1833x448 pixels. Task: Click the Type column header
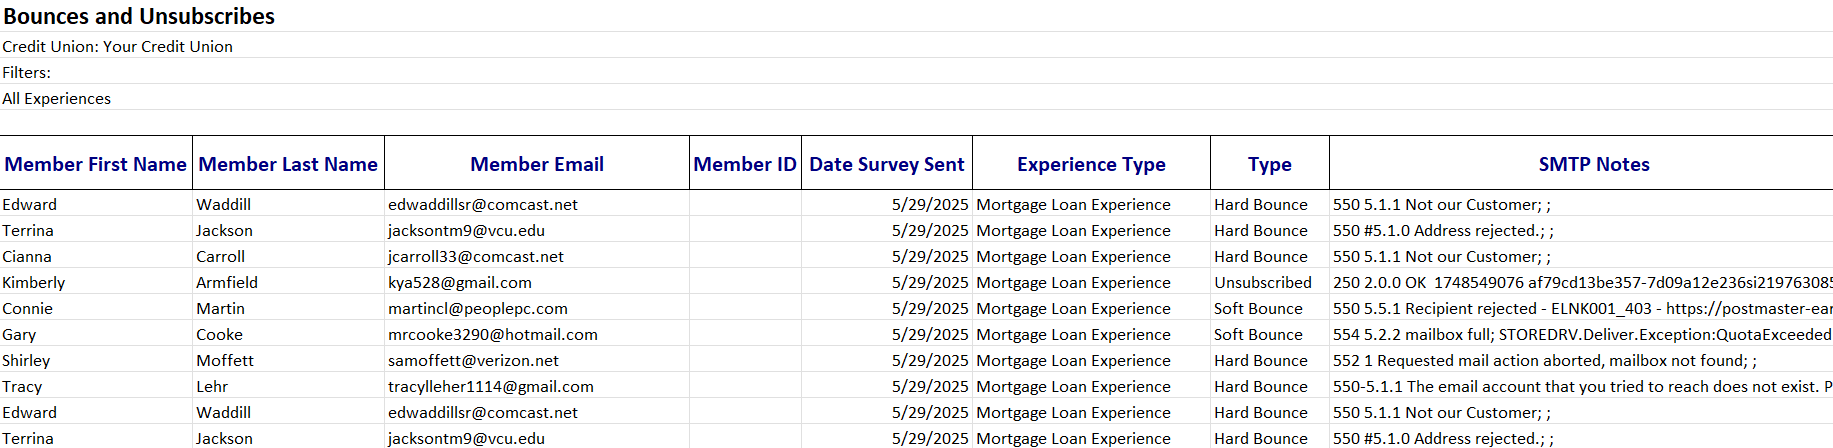pyautogui.click(x=1269, y=164)
